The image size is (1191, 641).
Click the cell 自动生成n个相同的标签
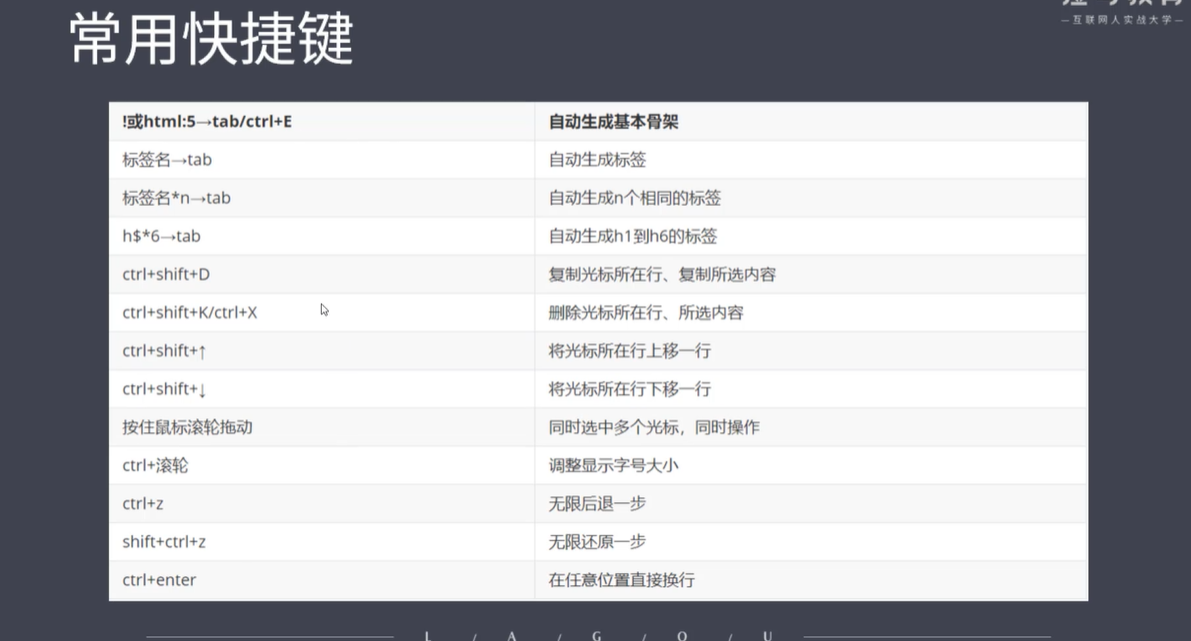point(811,198)
